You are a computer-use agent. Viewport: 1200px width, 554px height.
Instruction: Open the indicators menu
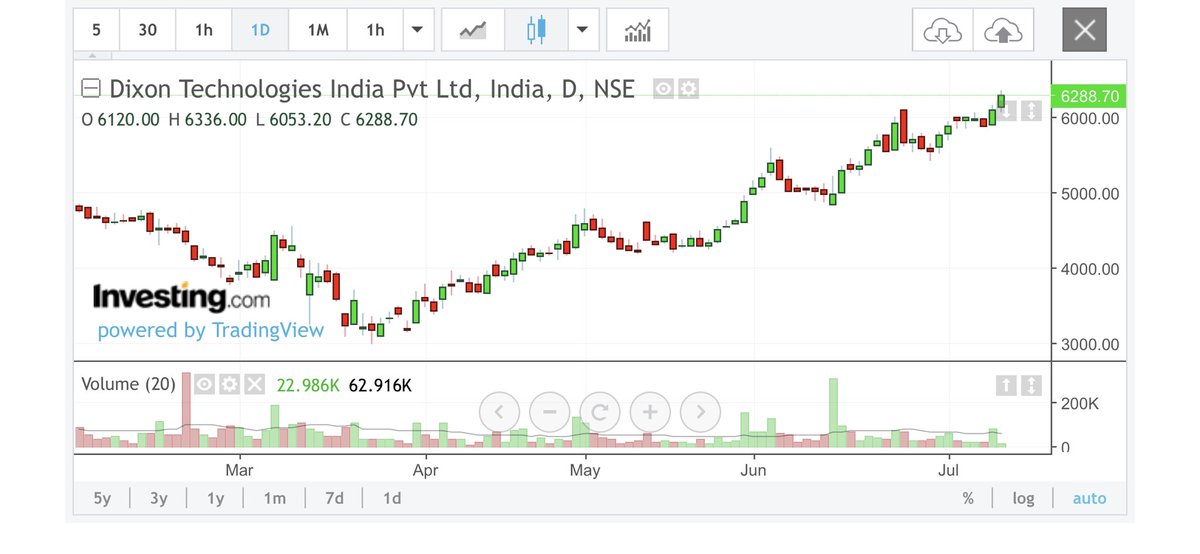point(637,30)
